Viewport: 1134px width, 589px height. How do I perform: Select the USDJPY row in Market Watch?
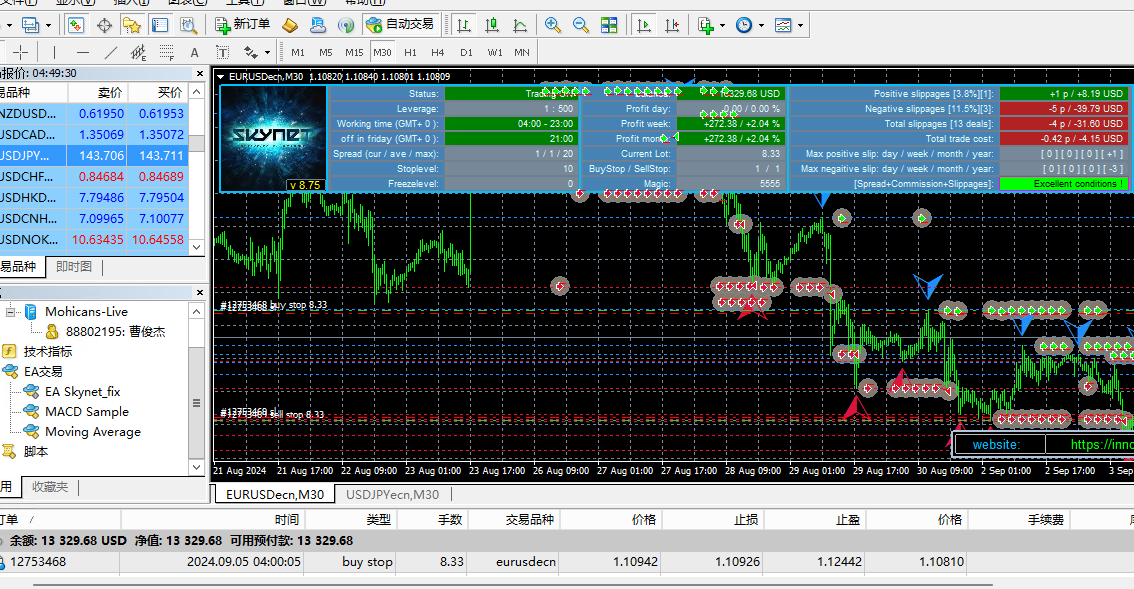(x=94, y=156)
